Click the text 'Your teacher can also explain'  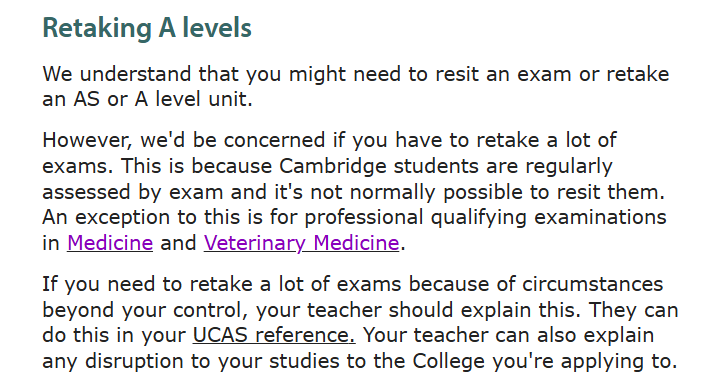click(508, 335)
